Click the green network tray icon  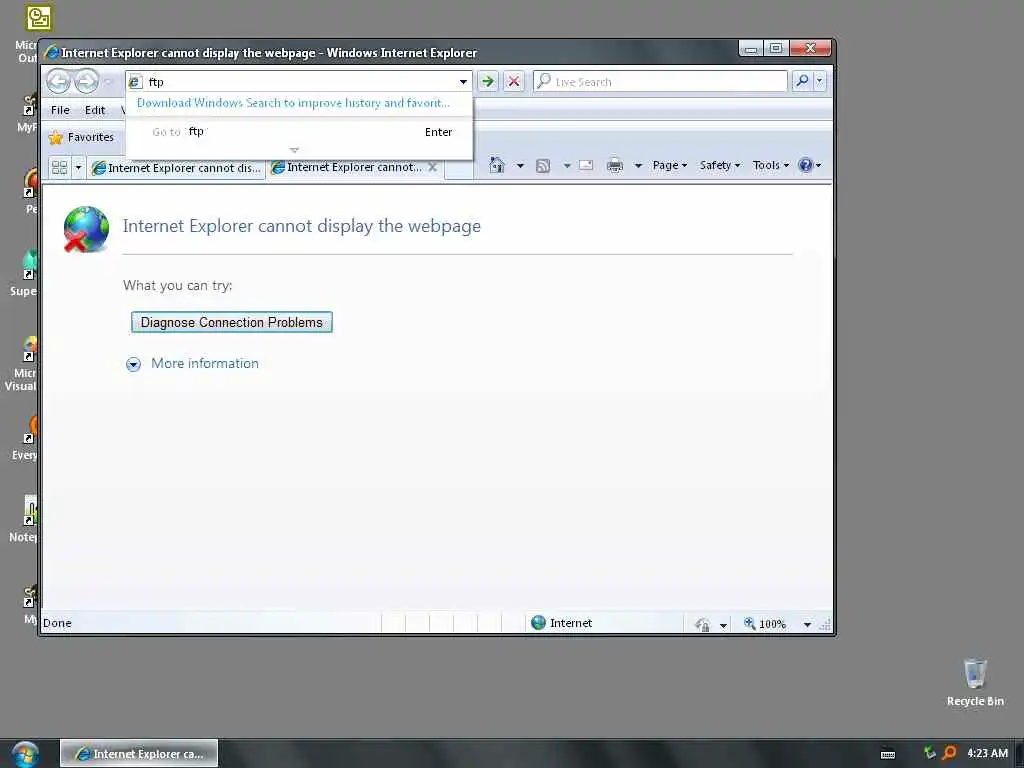[x=929, y=753]
